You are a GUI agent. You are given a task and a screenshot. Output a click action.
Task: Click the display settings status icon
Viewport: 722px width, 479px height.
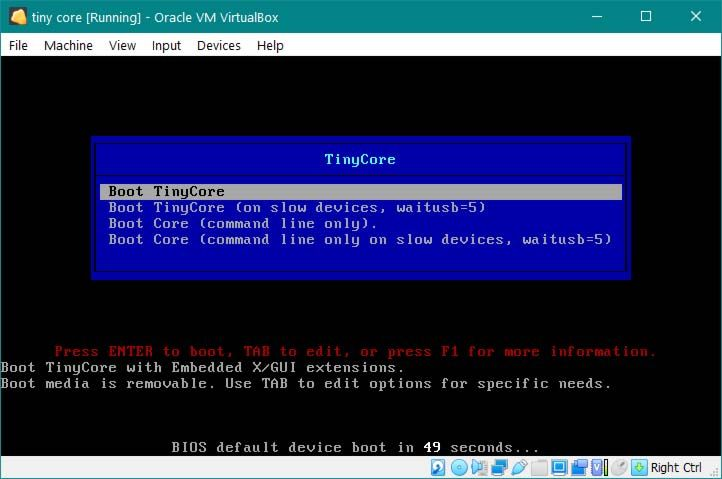(x=559, y=467)
